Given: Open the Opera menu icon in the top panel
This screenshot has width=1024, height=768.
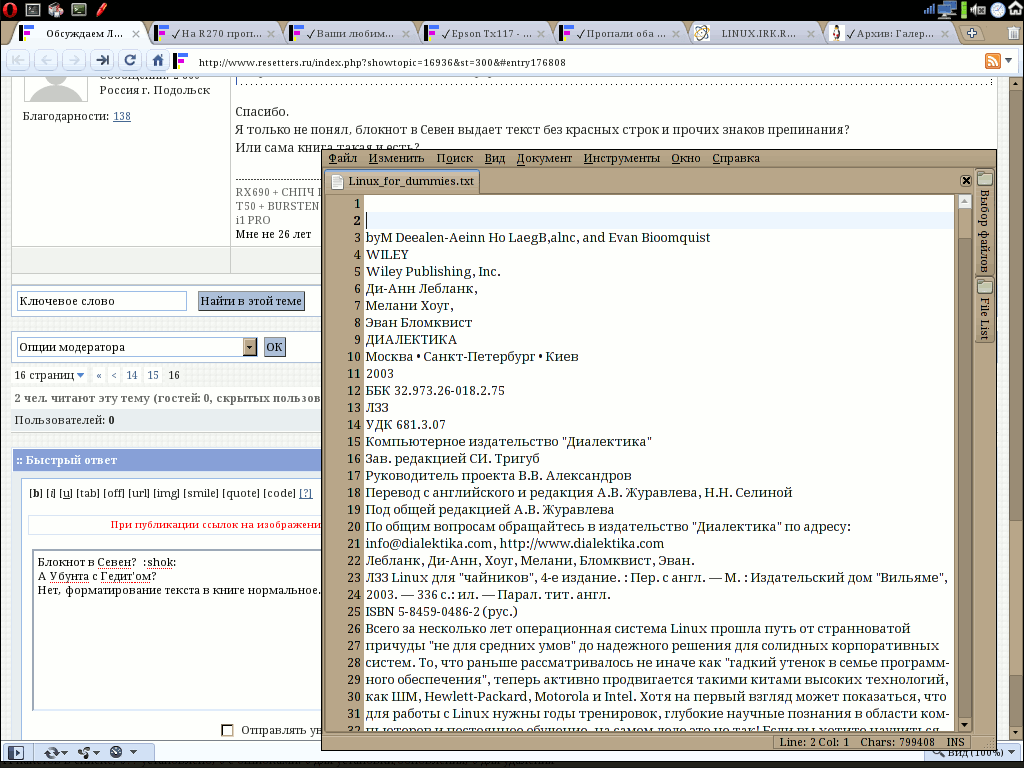Looking at the screenshot, I should (x=10, y=9).
